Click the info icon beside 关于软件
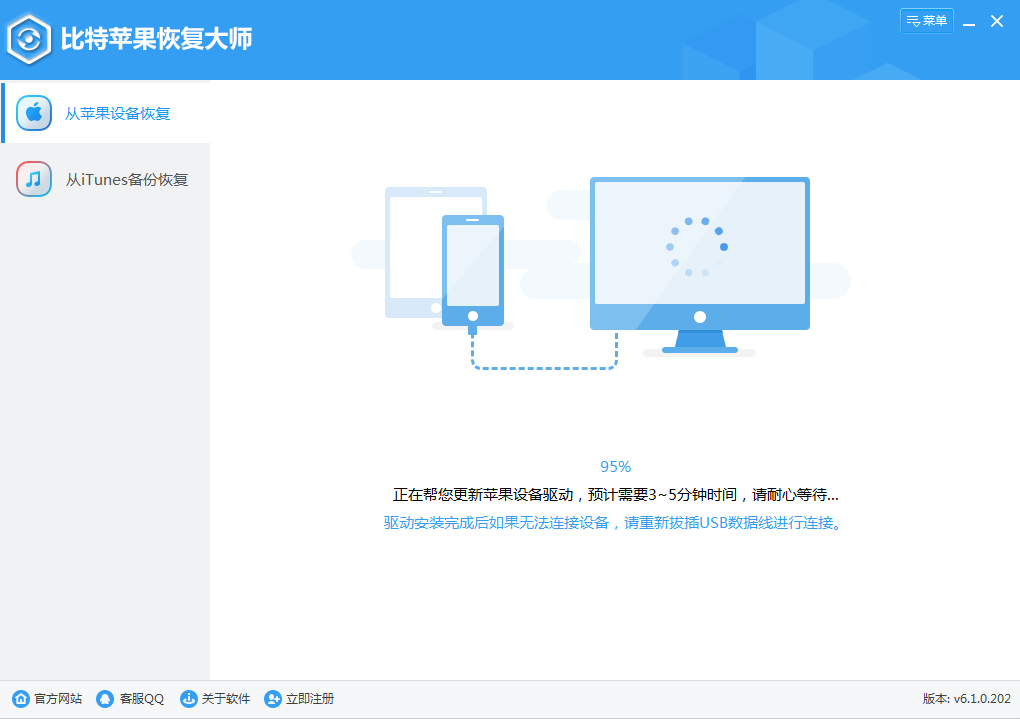Image resolution: width=1020 pixels, height=719 pixels. [x=188, y=699]
